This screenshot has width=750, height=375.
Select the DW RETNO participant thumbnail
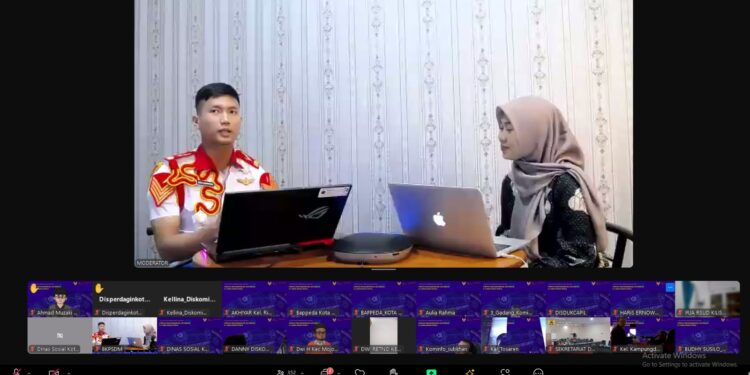click(384, 335)
